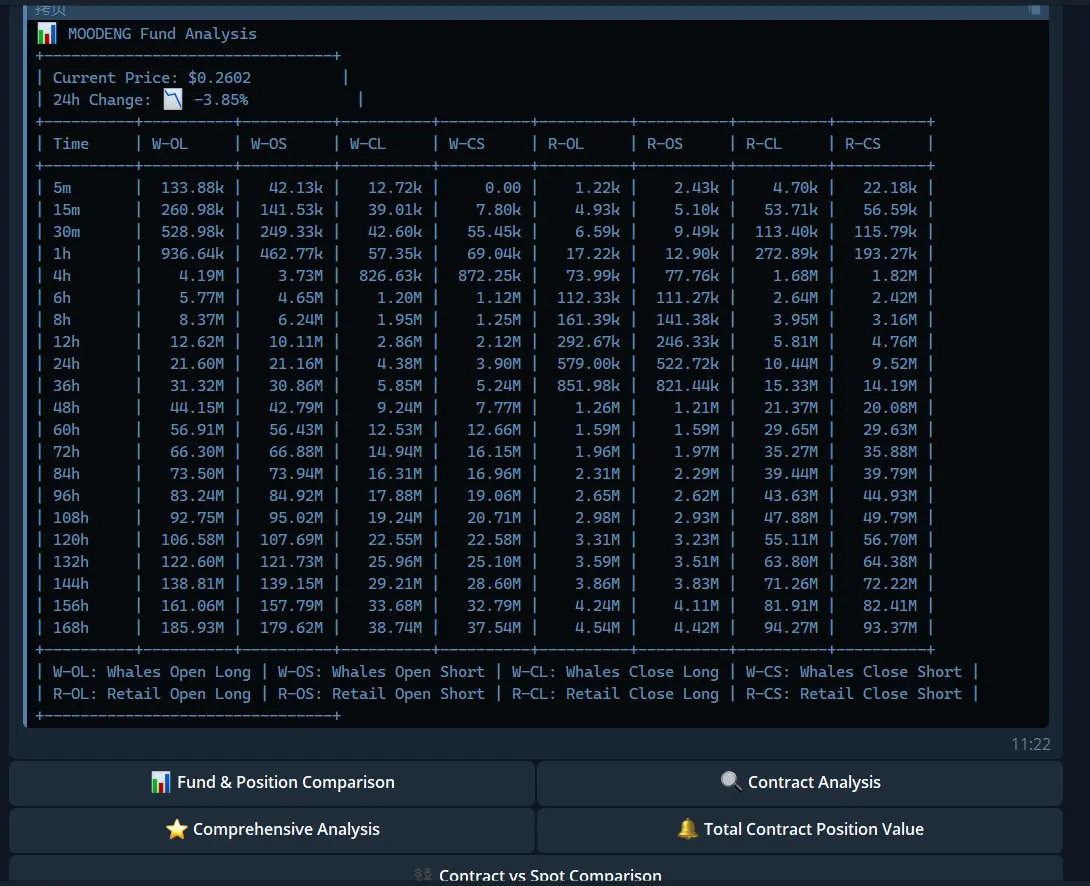
Task: Click the Time column header
Action: pyautogui.click(x=71, y=143)
